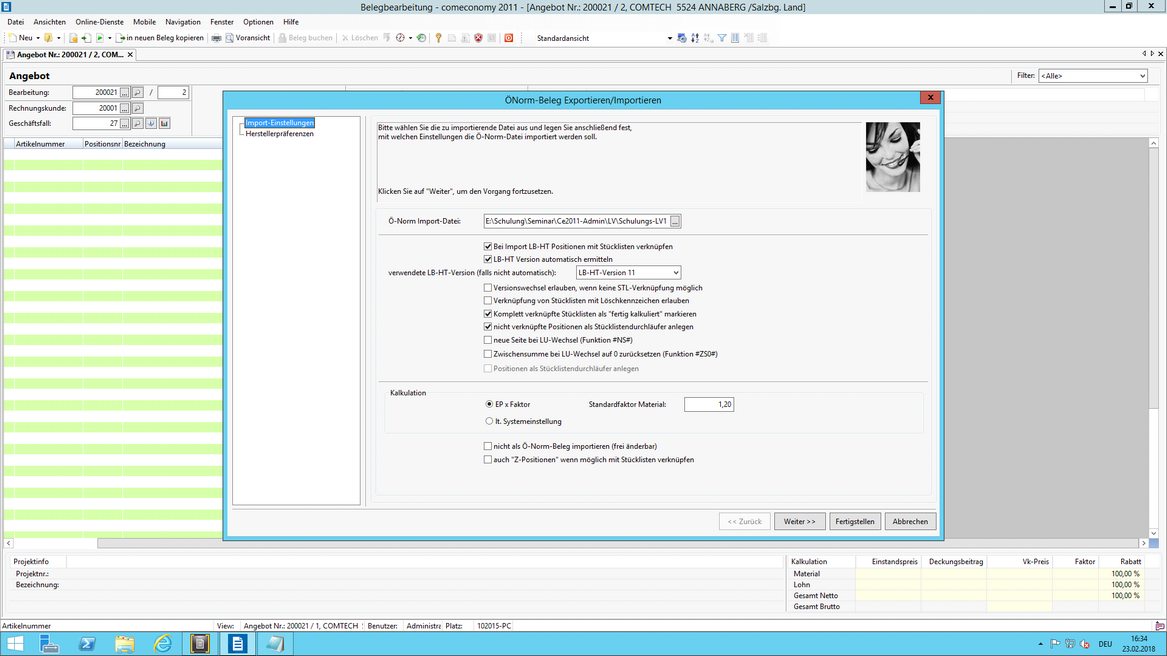Screen dimensions: 1167x656
Task: Click the chart icon next to Geschäftsfall
Action: coord(164,124)
